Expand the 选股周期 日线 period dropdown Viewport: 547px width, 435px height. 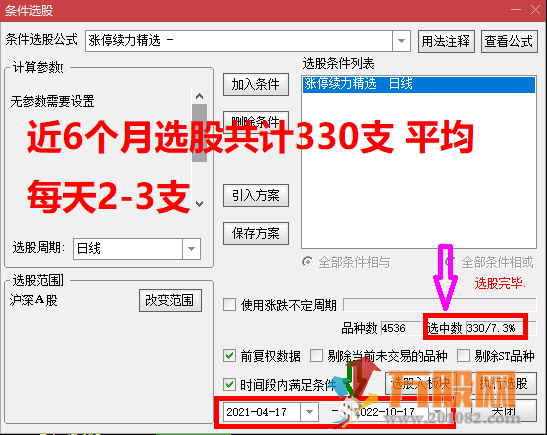click(191, 249)
